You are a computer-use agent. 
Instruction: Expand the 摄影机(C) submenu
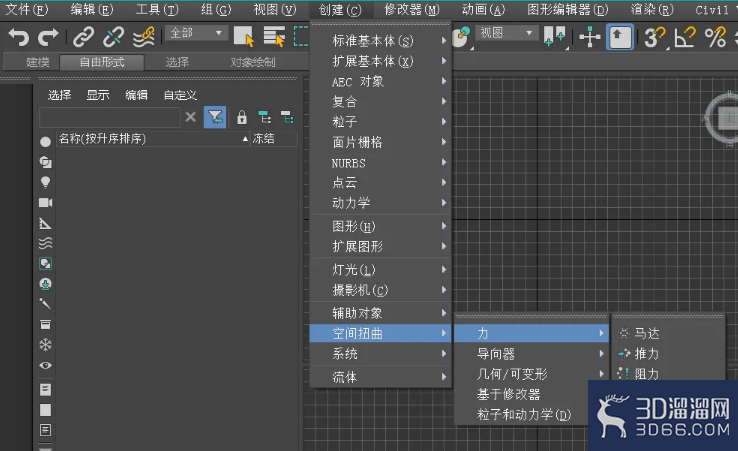tap(381, 290)
